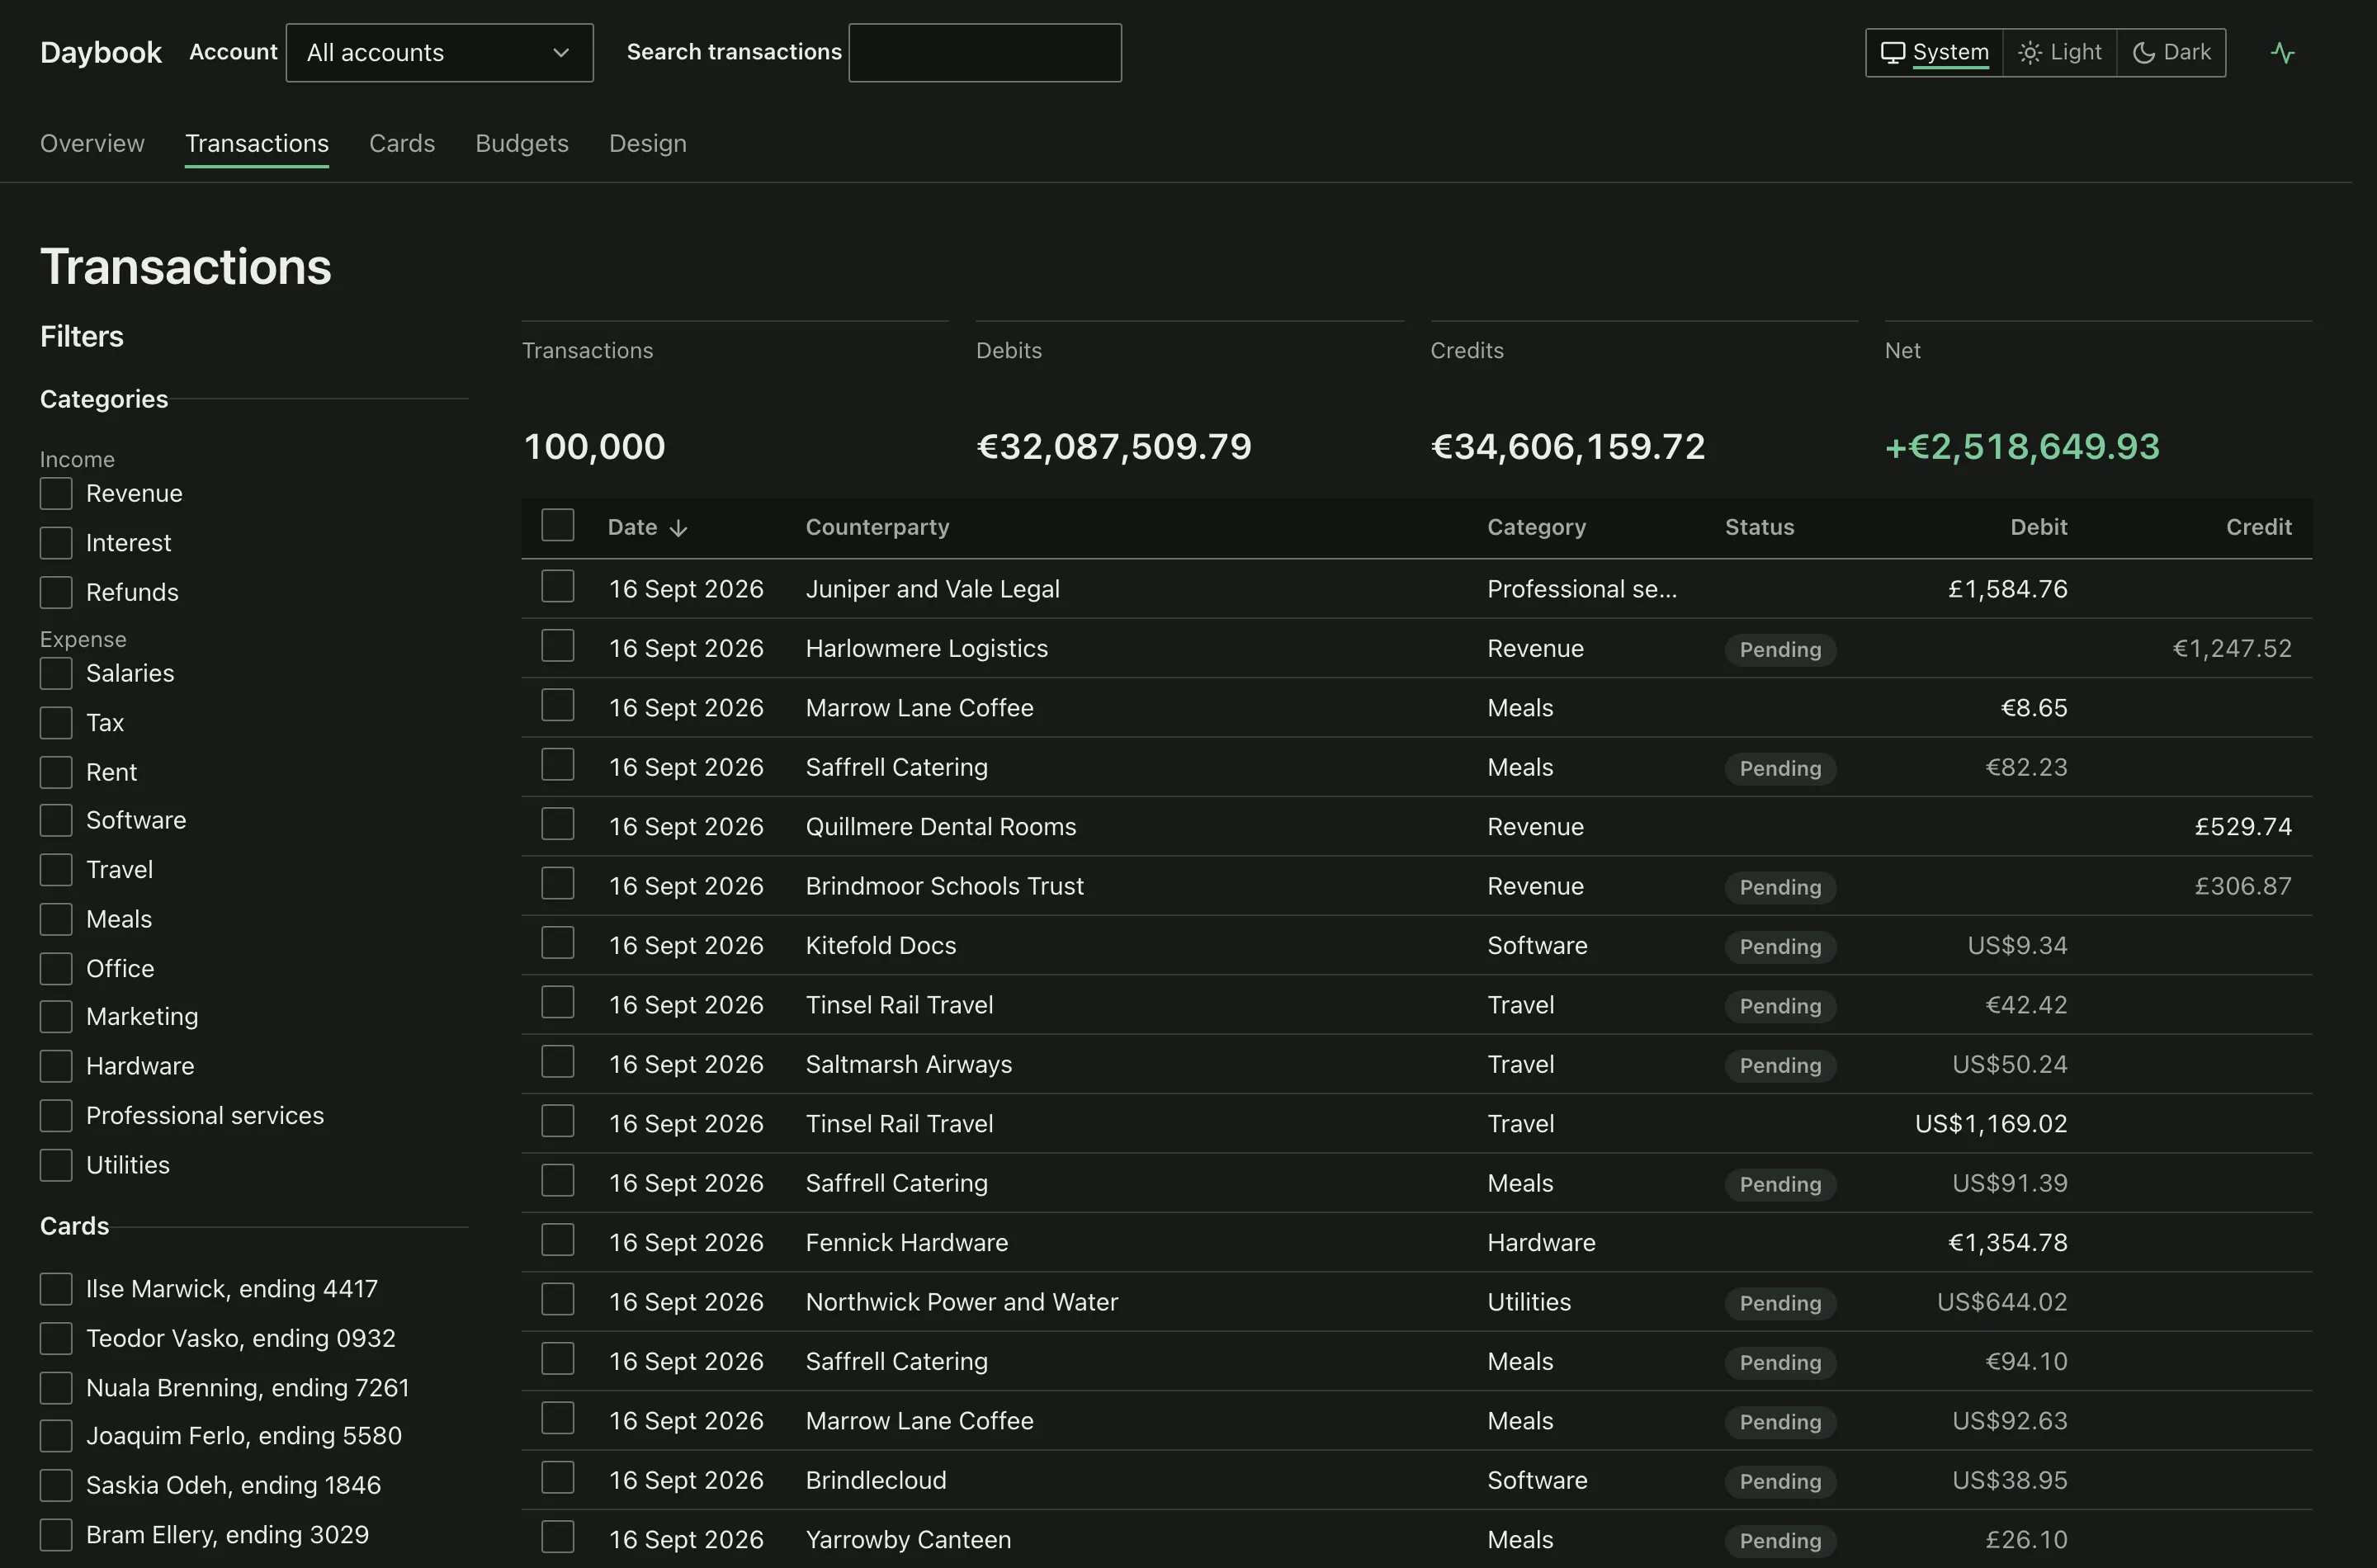The width and height of the screenshot is (2377, 1568).
Task: Select the System theme button
Action: 1934,53
